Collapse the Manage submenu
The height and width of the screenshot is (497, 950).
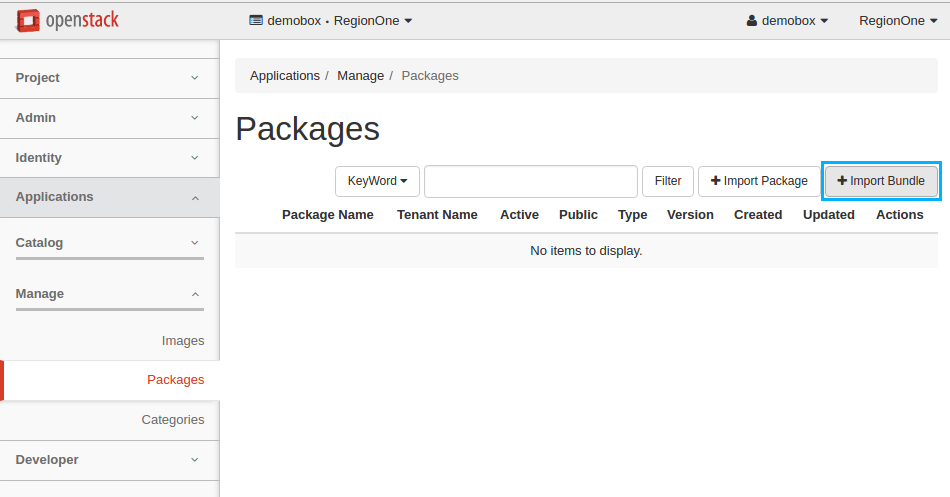click(108, 294)
